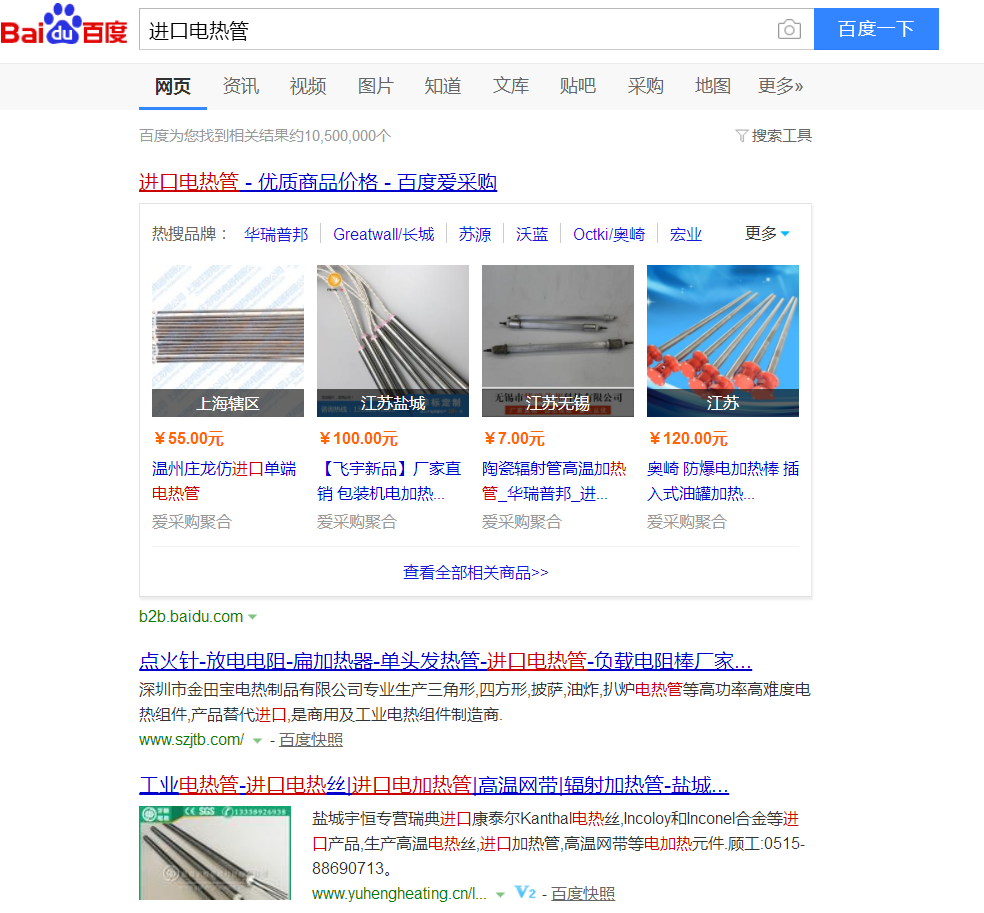The width and height of the screenshot is (984, 913).
Task: Click 查看全部相关商品>> link
Action: (x=476, y=572)
